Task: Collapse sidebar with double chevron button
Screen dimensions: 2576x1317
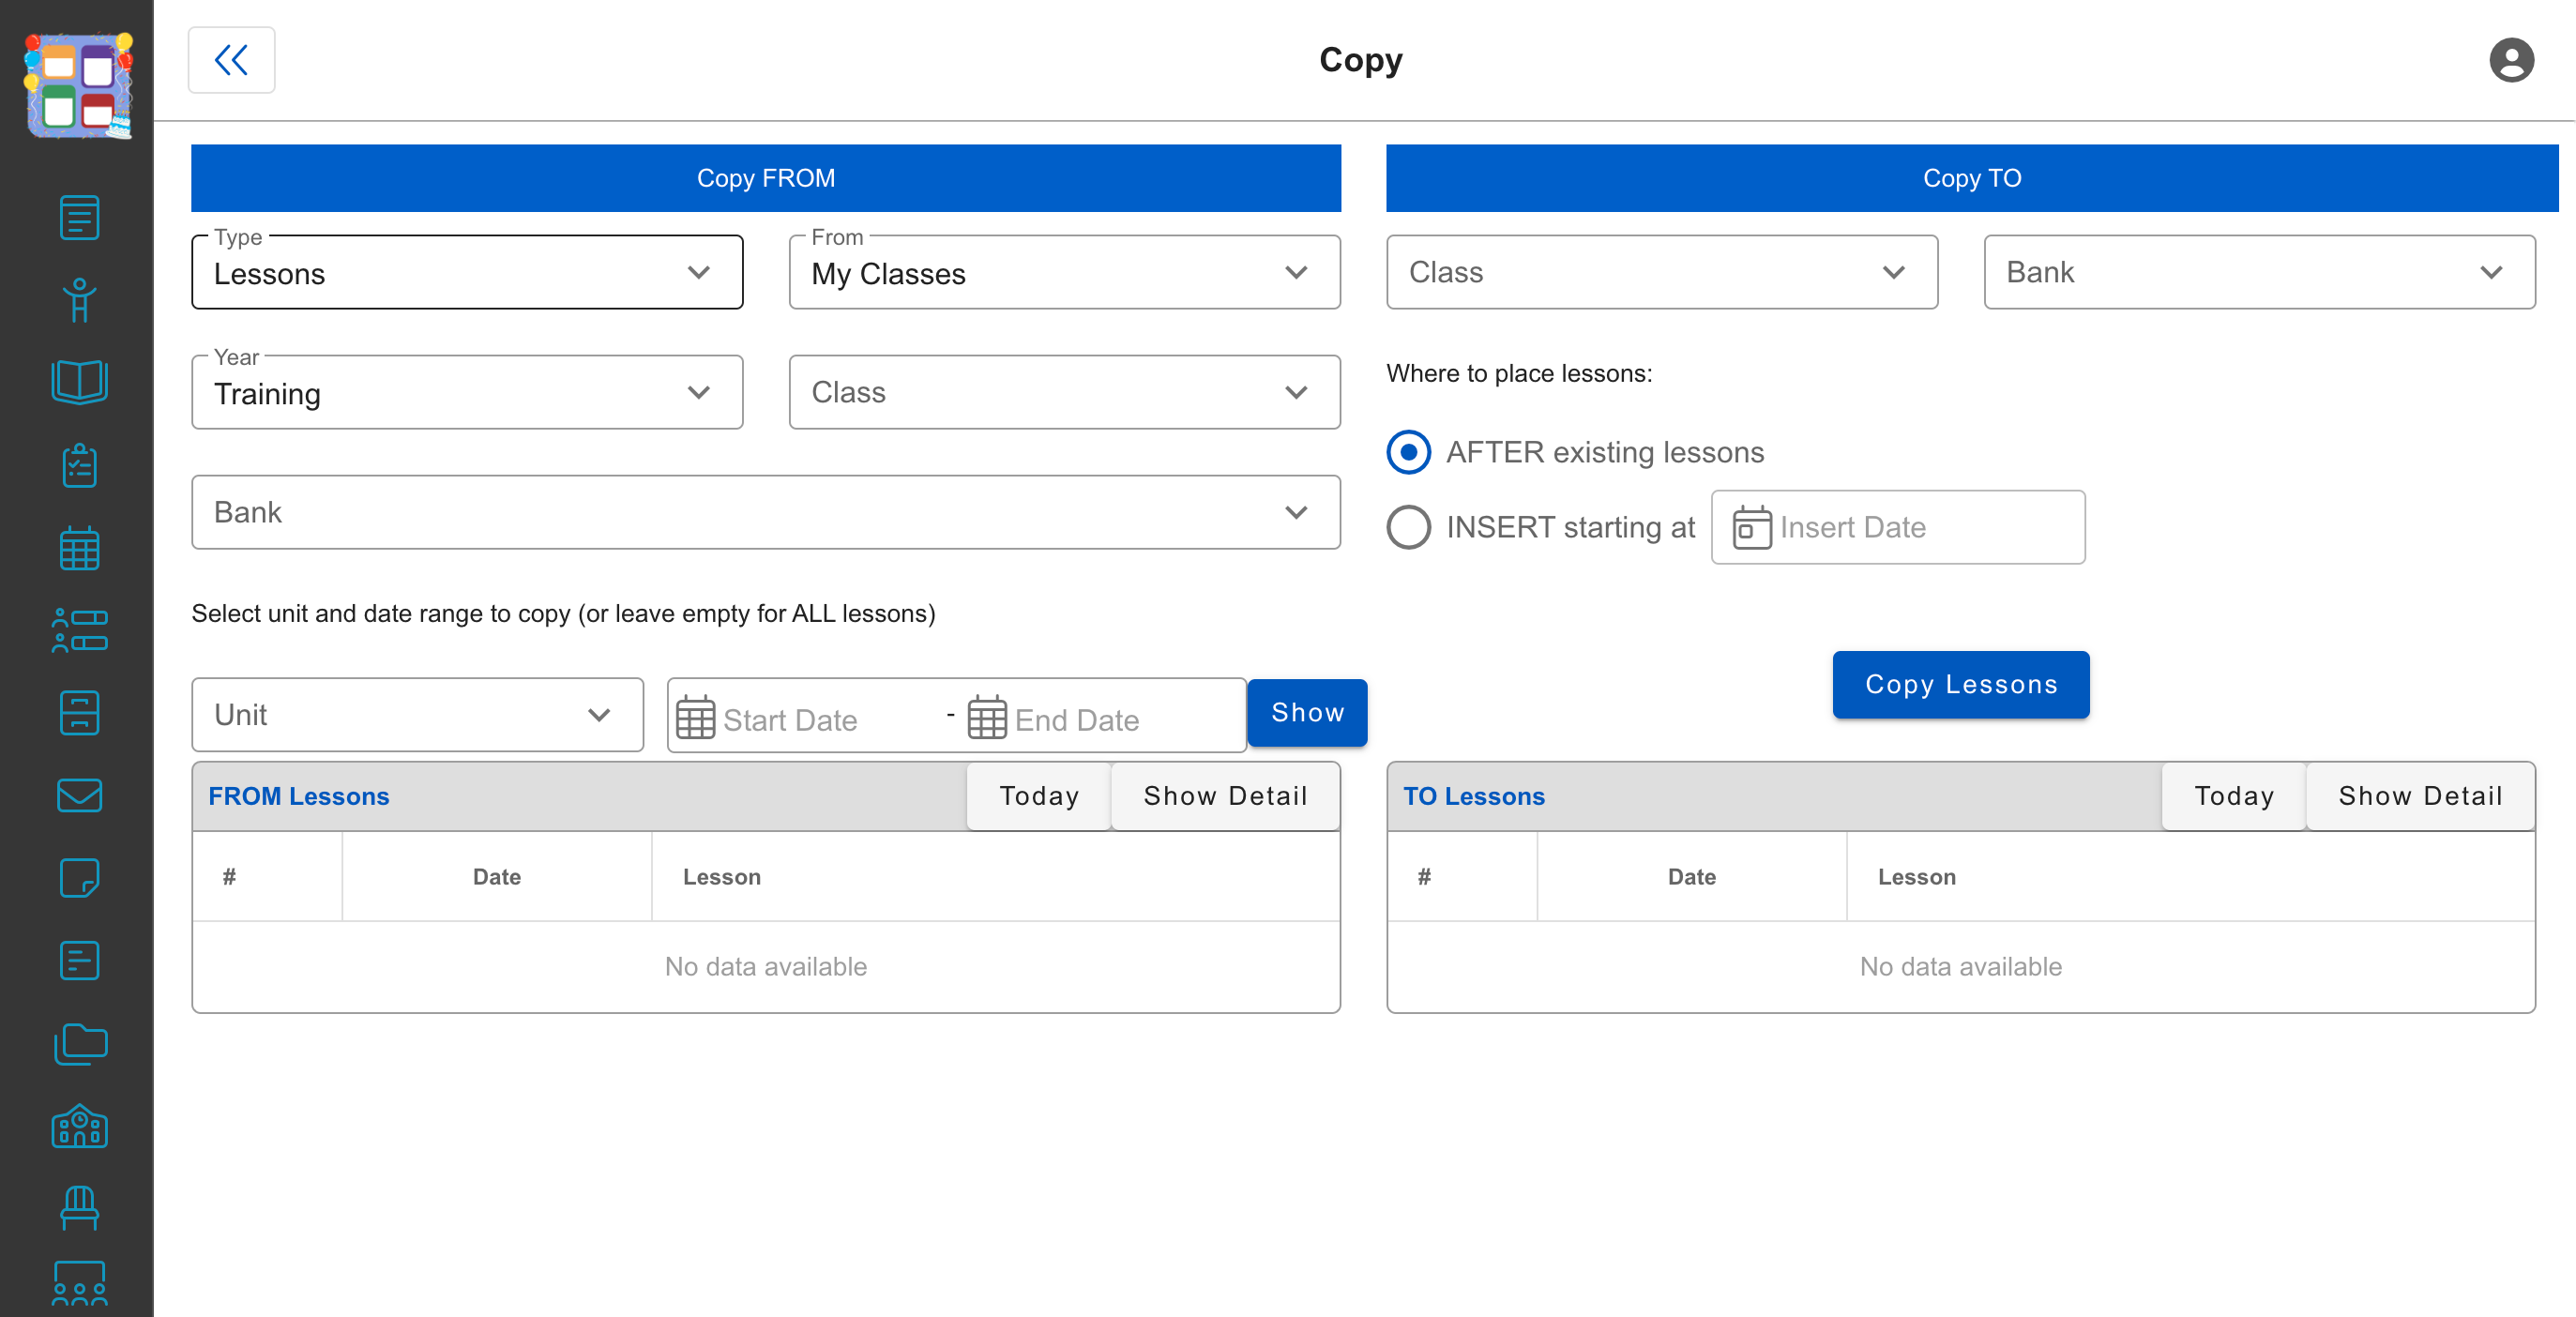Action: 231,60
